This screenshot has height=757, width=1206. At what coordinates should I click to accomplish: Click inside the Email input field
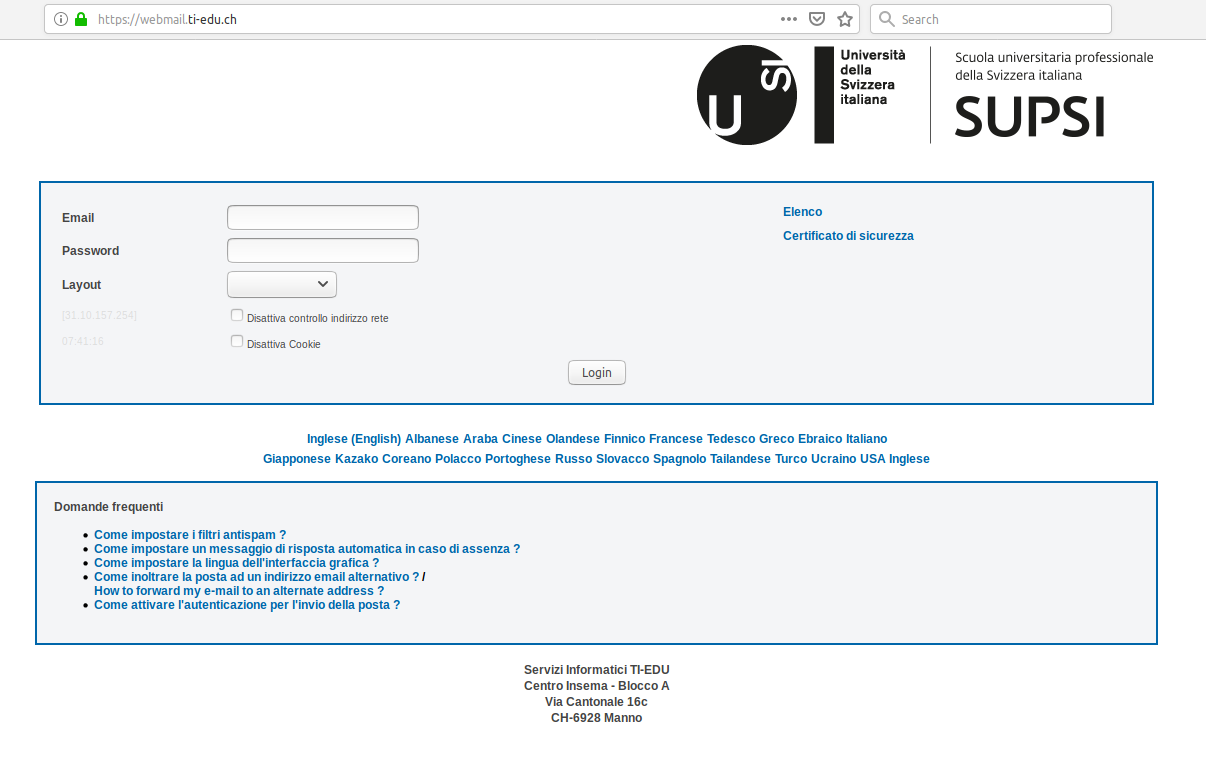[322, 217]
